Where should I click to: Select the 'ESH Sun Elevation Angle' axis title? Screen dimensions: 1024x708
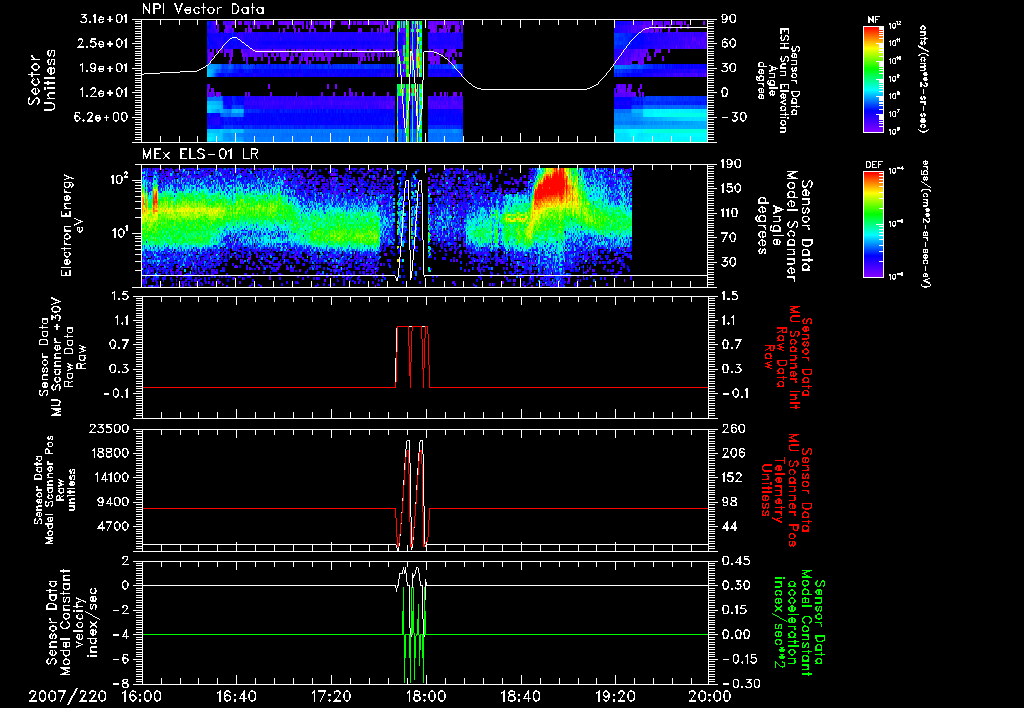pos(776,80)
